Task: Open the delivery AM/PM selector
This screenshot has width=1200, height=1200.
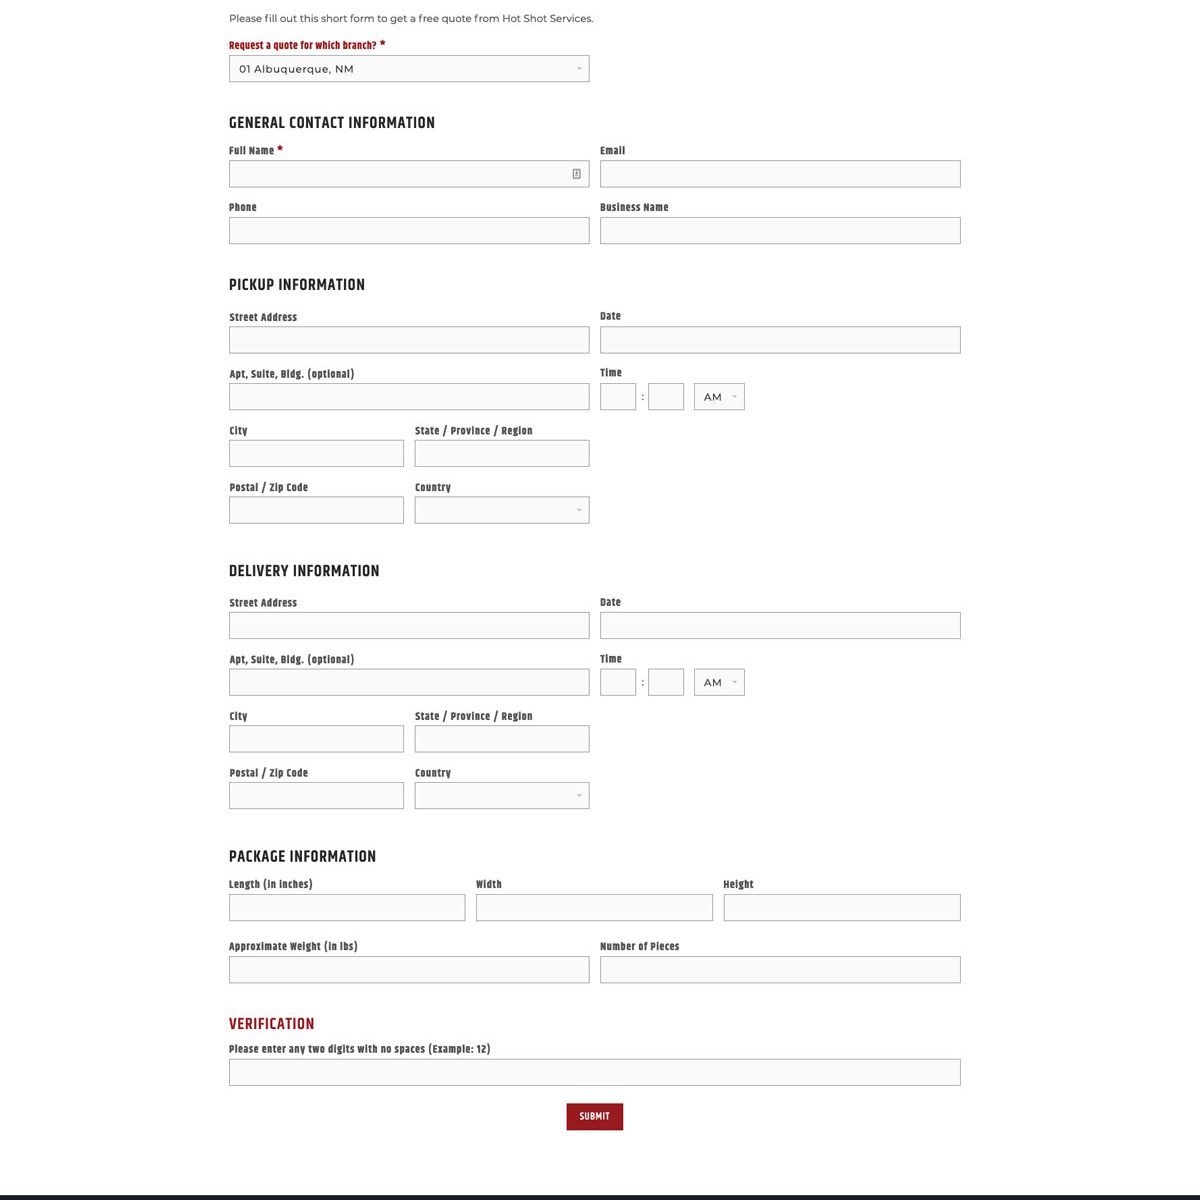Action: [719, 682]
